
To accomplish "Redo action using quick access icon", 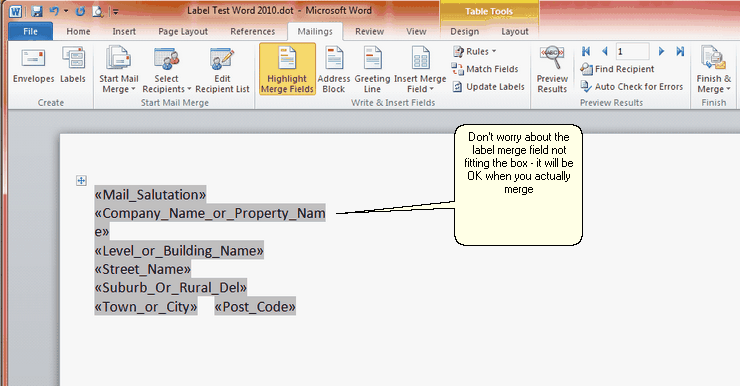I will tap(80, 11).
